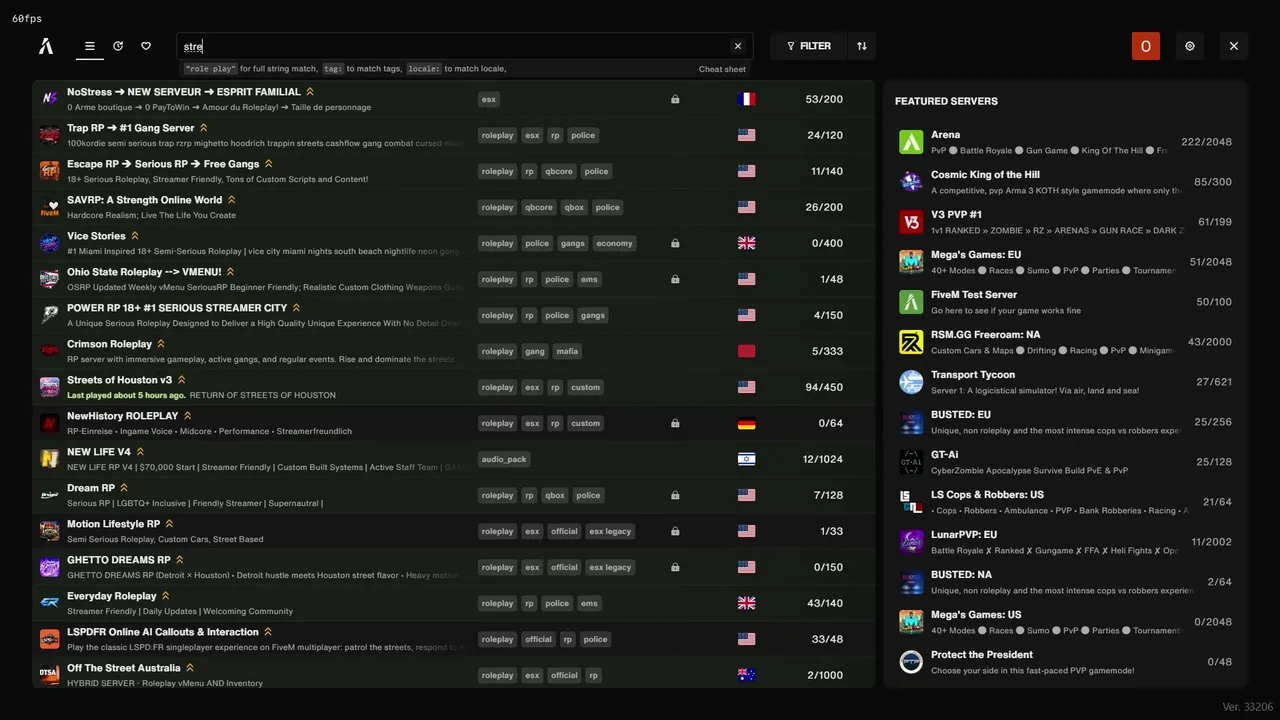Select the mafia tag on Crimson Roleplay row
Image resolution: width=1280 pixels, height=720 pixels.
point(567,351)
